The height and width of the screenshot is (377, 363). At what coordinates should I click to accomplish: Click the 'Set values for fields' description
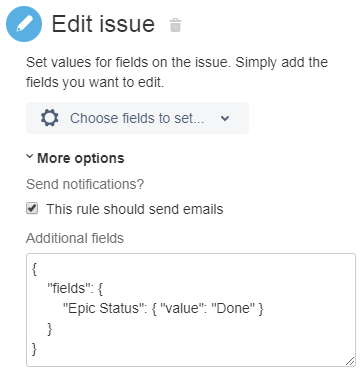pyautogui.click(x=177, y=72)
